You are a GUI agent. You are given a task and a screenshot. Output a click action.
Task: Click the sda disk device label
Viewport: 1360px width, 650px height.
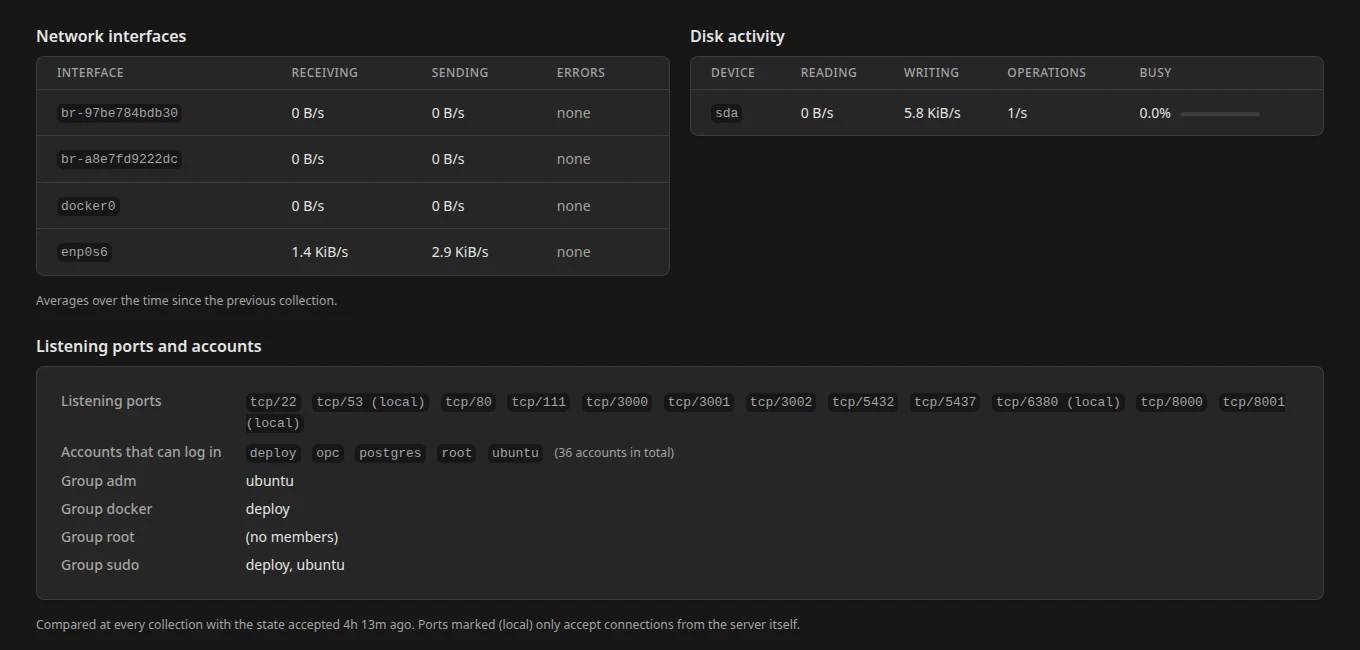point(727,113)
